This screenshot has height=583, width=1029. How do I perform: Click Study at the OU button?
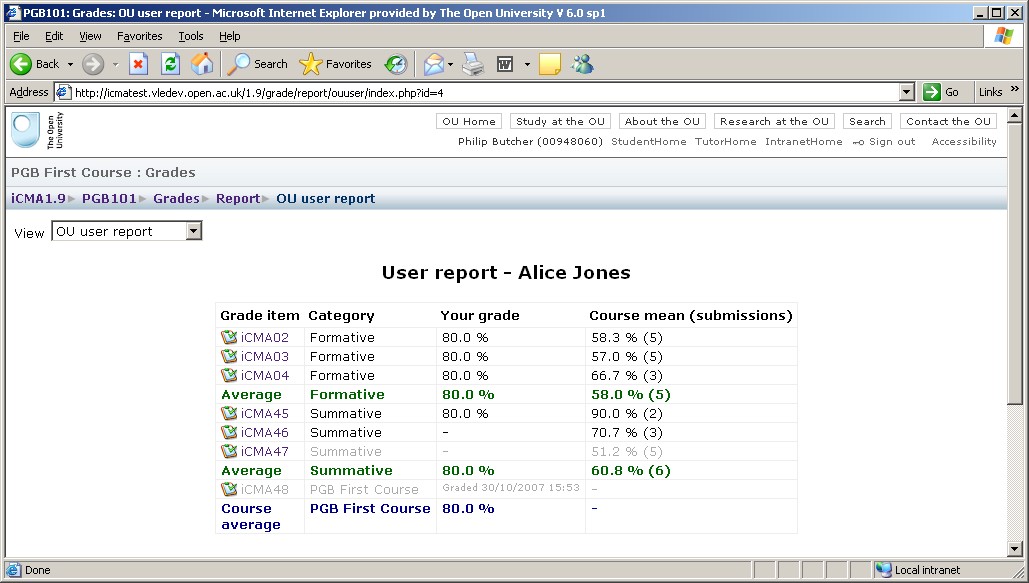coord(560,121)
